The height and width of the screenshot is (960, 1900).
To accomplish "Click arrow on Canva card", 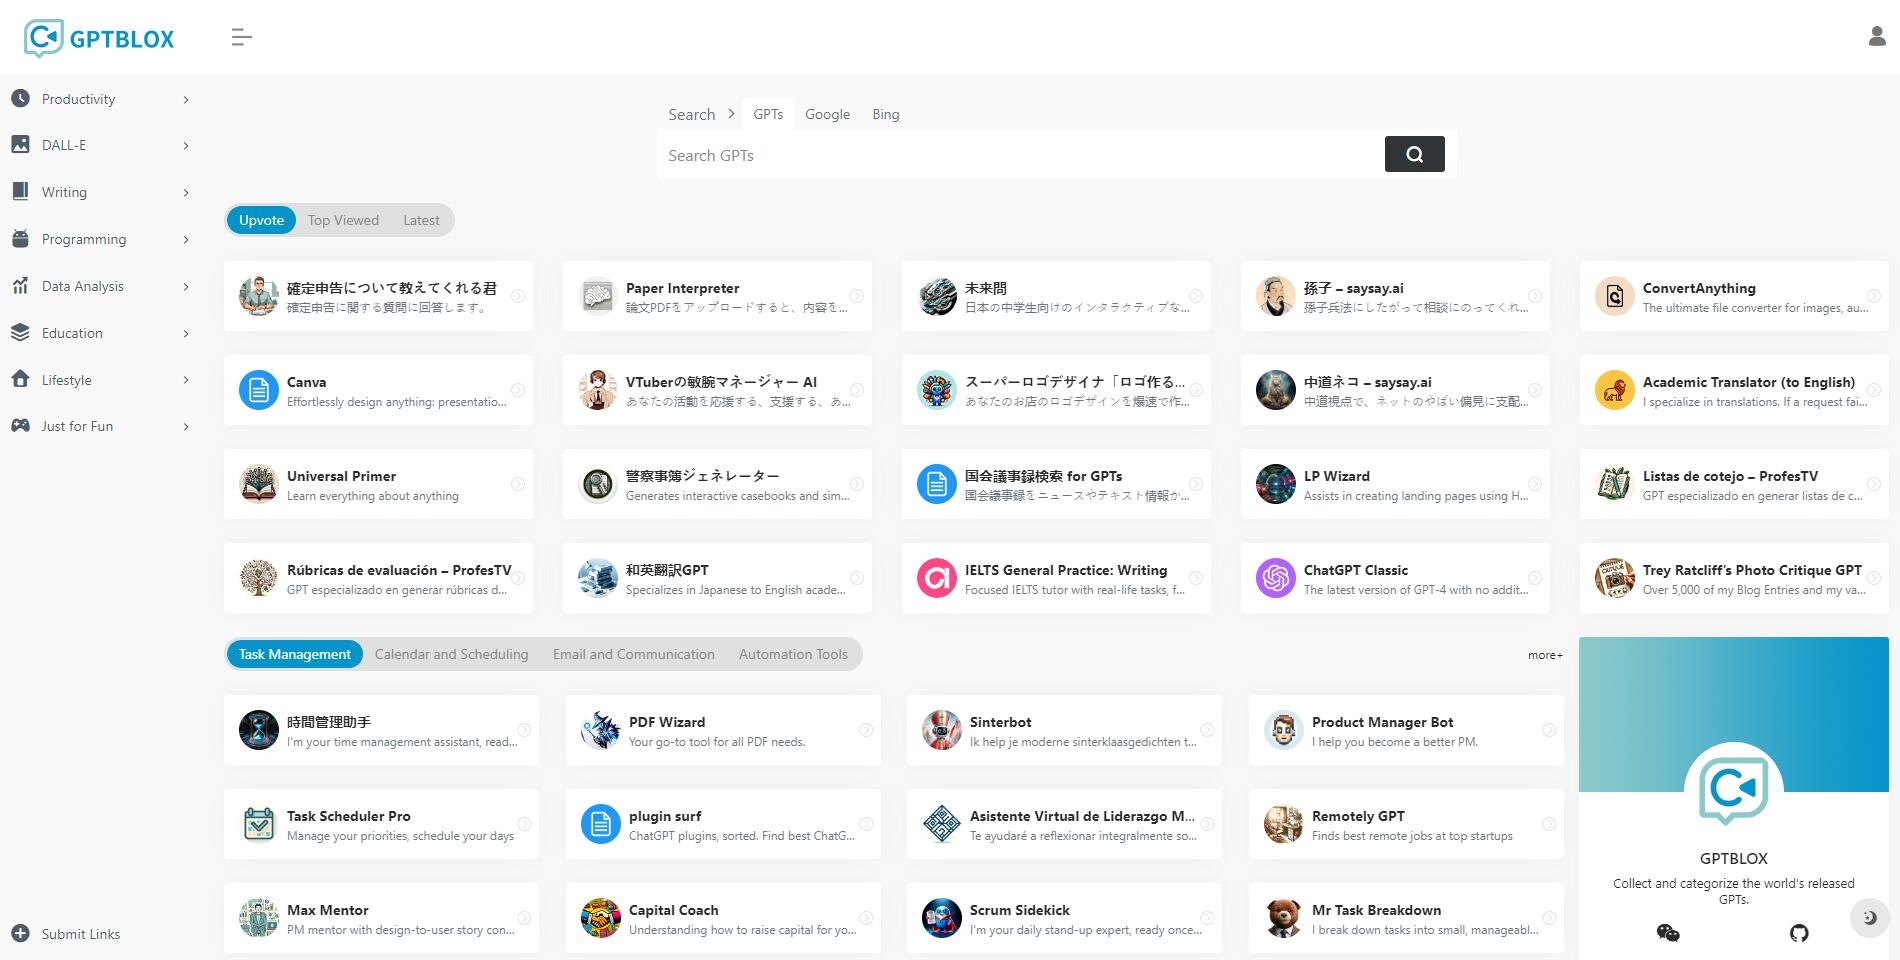I will (x=518, y=390).
